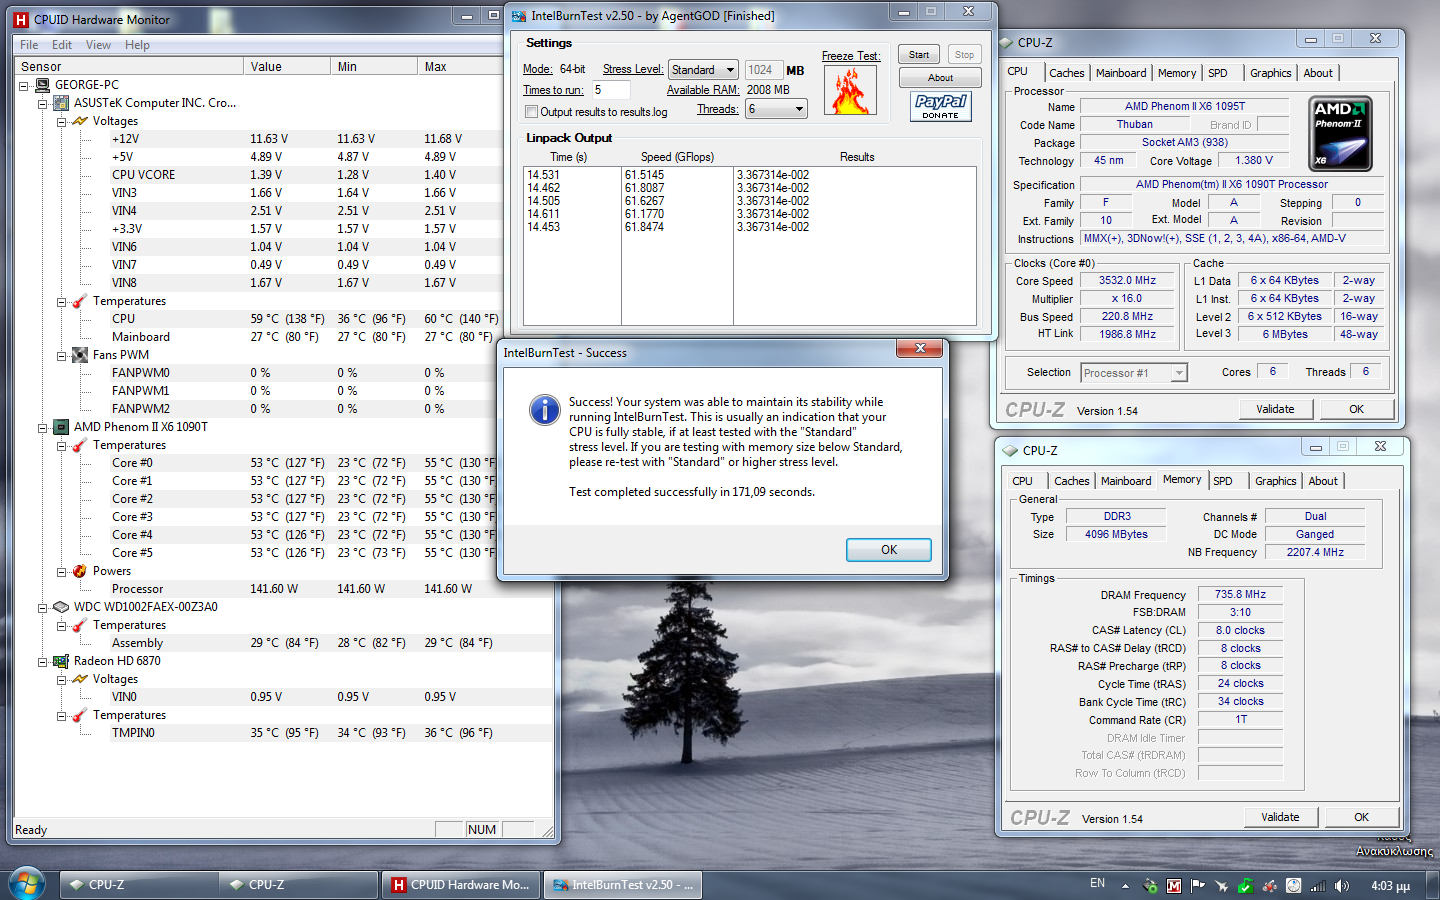Switch to Graphics tab in lower CPU-Z
This screenshot has width=1440, height=900.
pos(1275,481)
